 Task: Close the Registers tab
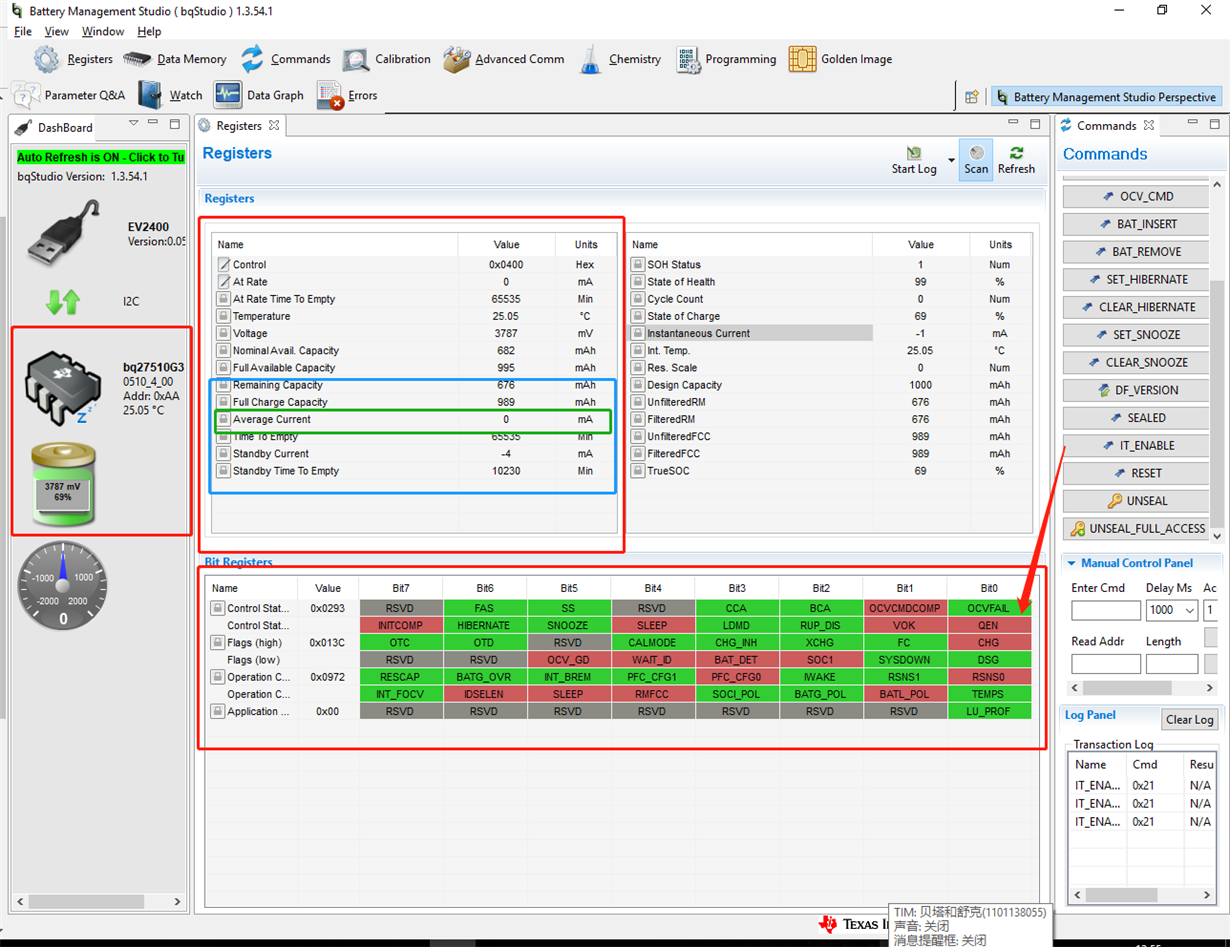(274, 125)
